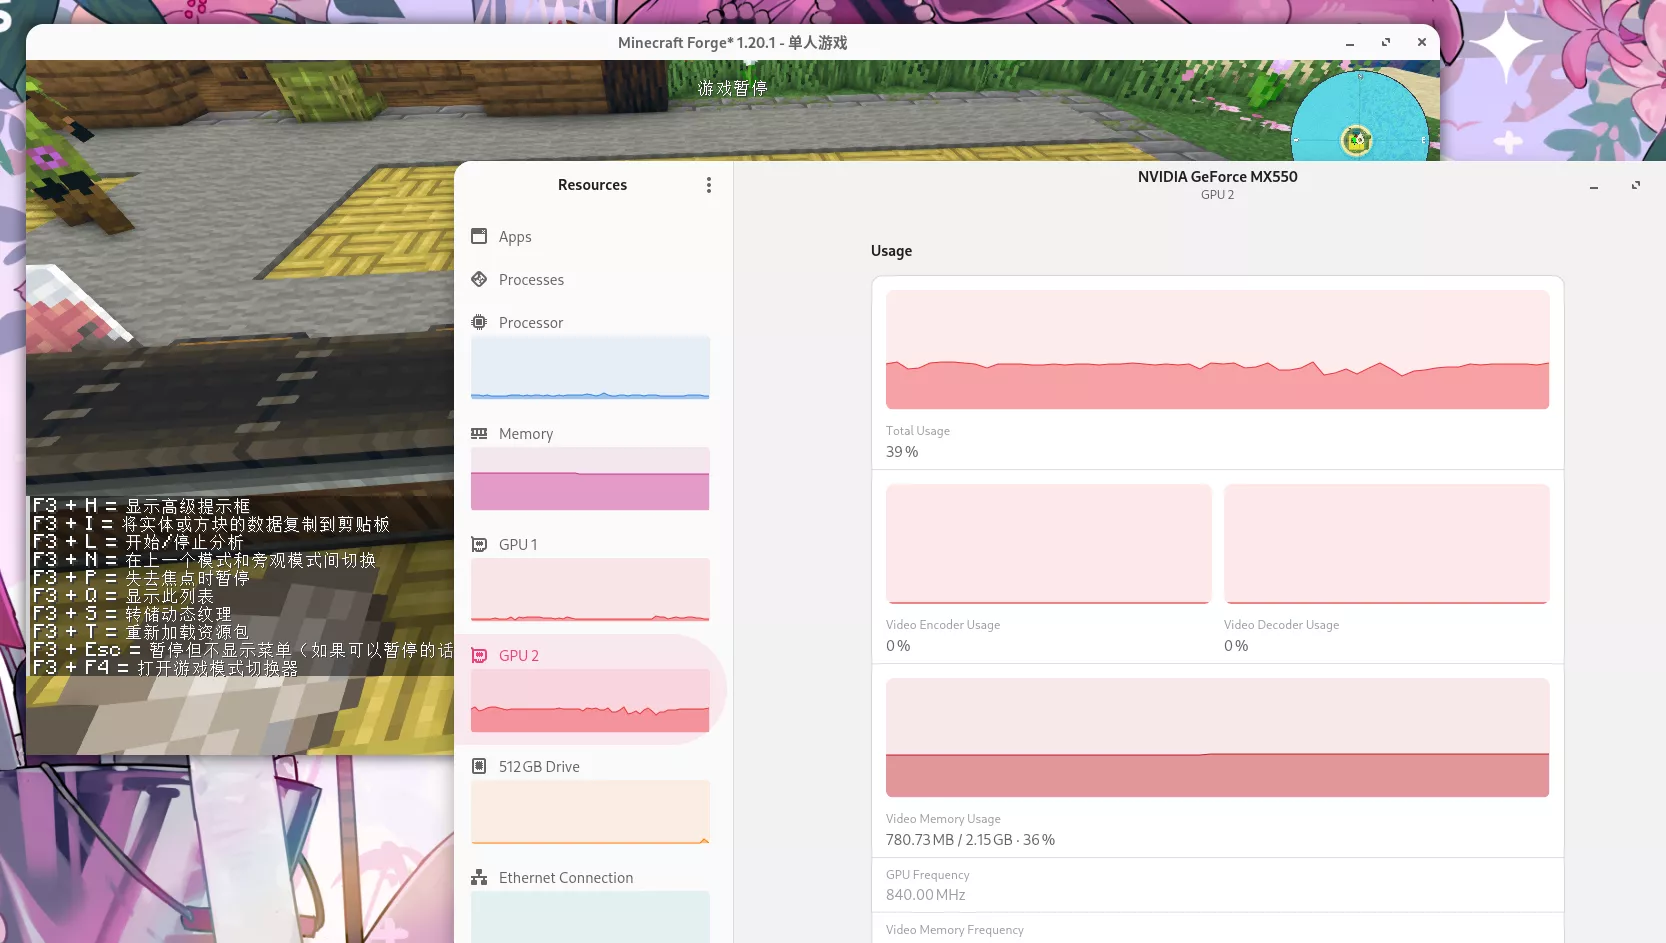
Task: Click the Ethernet Connection network icon
Action: 479,877
